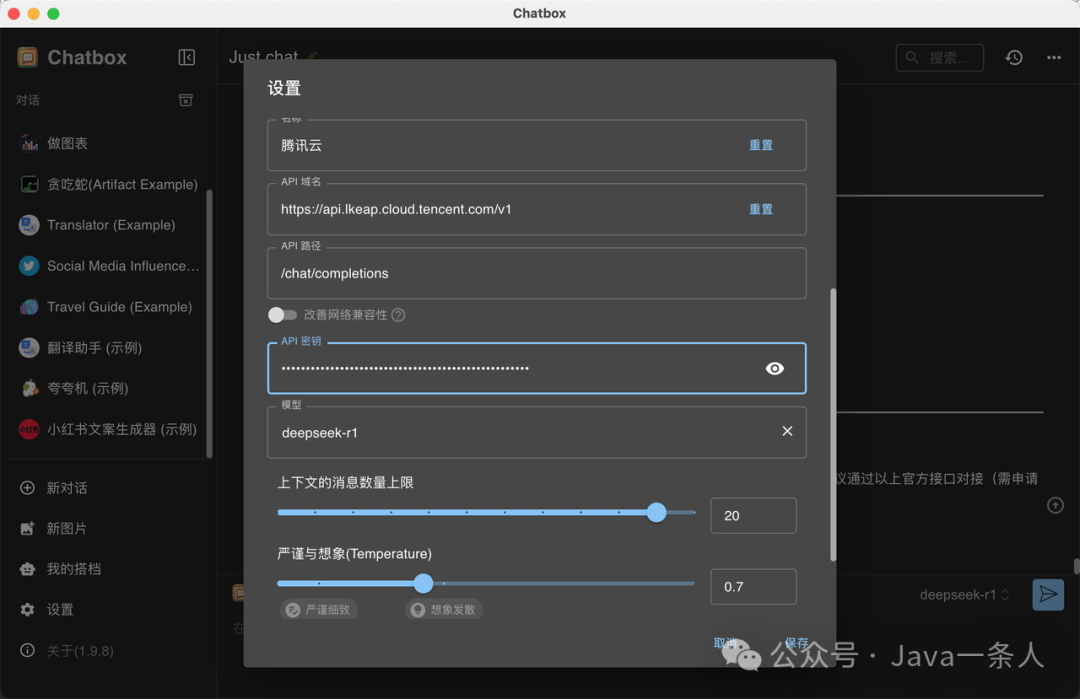The width and height of the screenshot is (1080, 699).
Task: Click the send arrow button
Action: tap(1048, 594)
